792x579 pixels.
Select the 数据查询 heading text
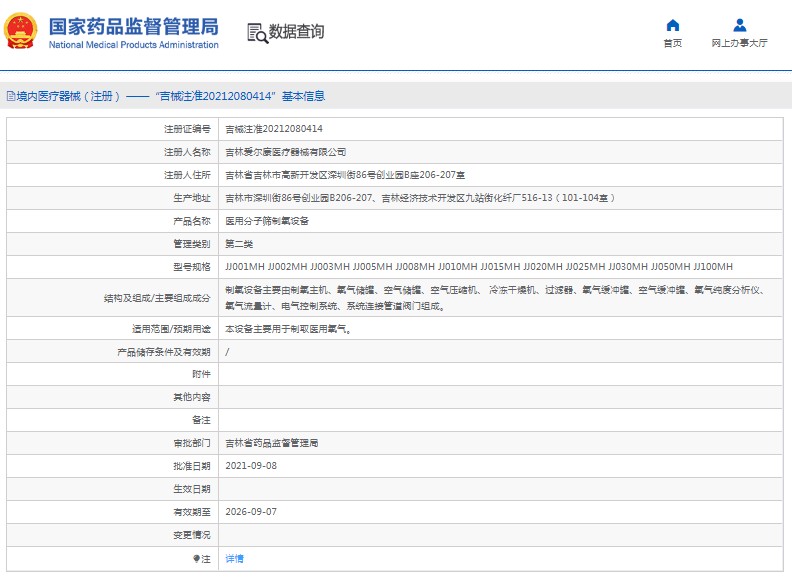point(297,32)
